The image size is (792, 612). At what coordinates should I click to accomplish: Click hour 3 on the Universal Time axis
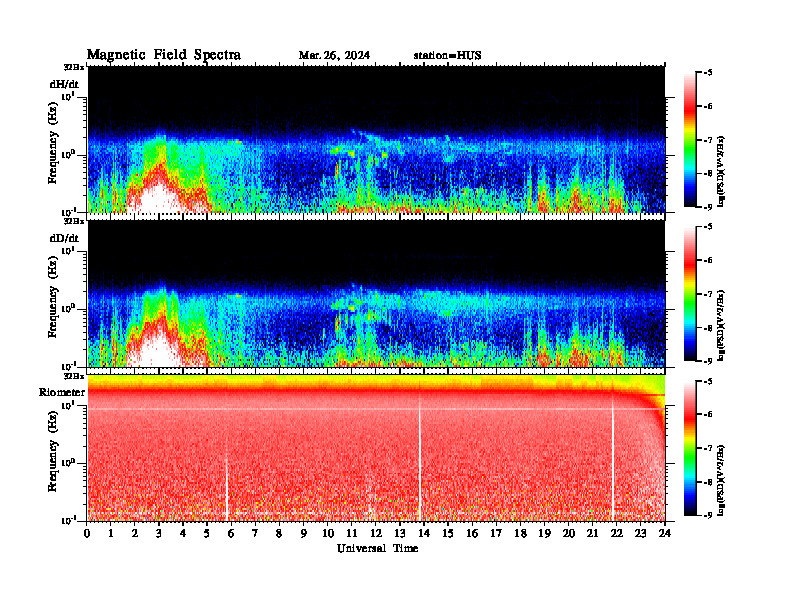[x=159, y=533]
